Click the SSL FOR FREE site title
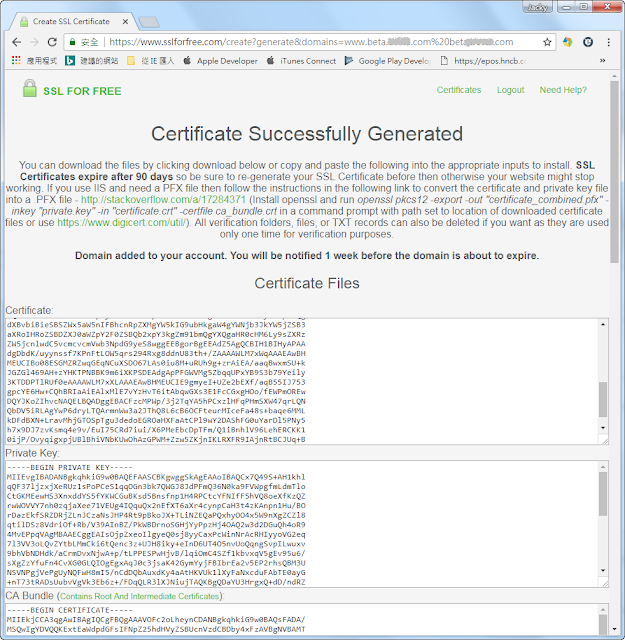 click(x=82, y=91)
